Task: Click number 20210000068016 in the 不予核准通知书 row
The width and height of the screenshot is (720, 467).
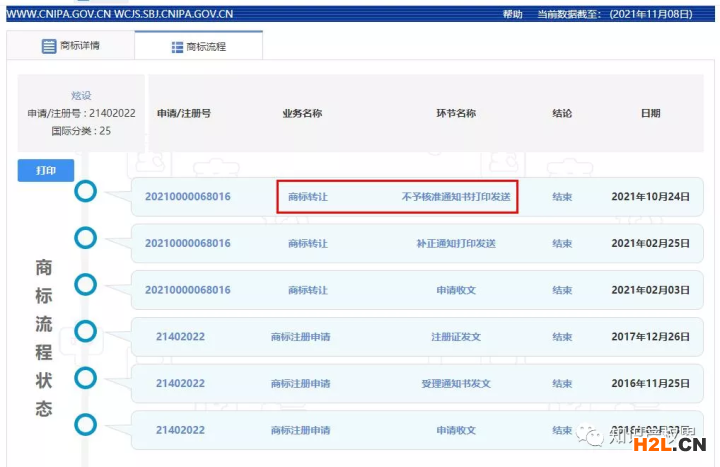Action: (x=188, y=197)
